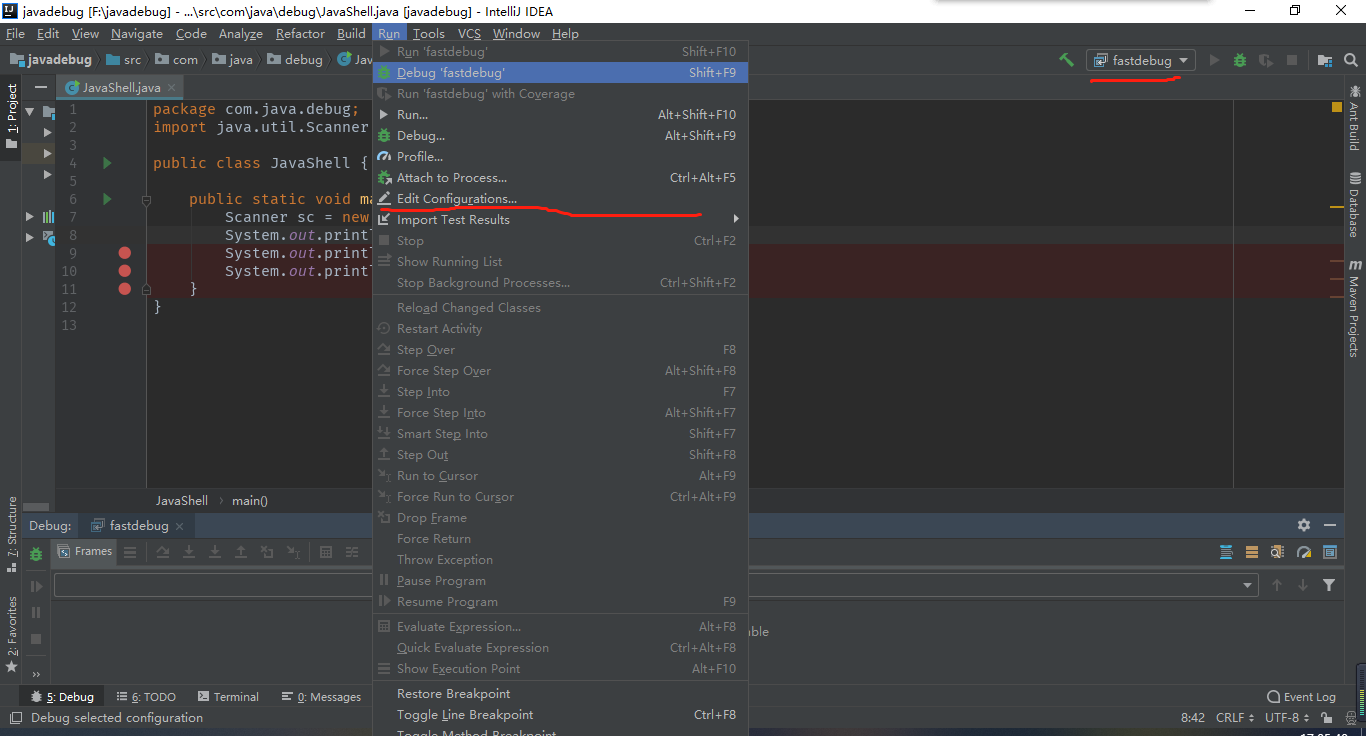Toggle the 2: Favorites tool window
Viewport: 1366px width, 736px height.
point(12,634)
